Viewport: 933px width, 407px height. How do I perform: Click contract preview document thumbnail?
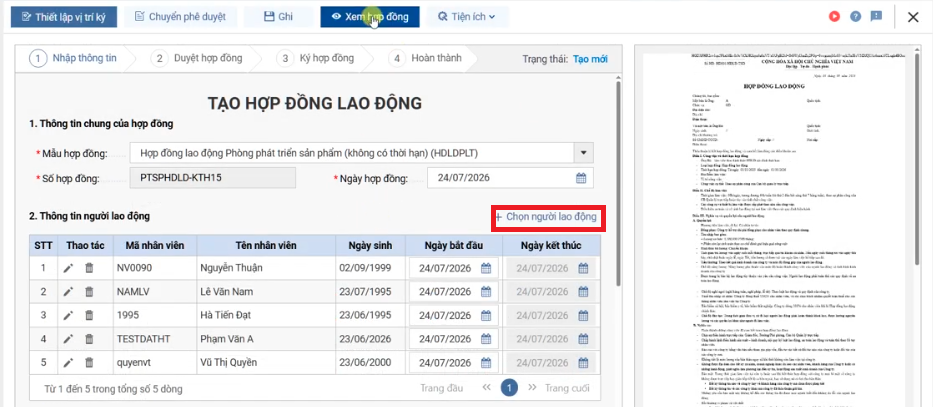[774, 228]
